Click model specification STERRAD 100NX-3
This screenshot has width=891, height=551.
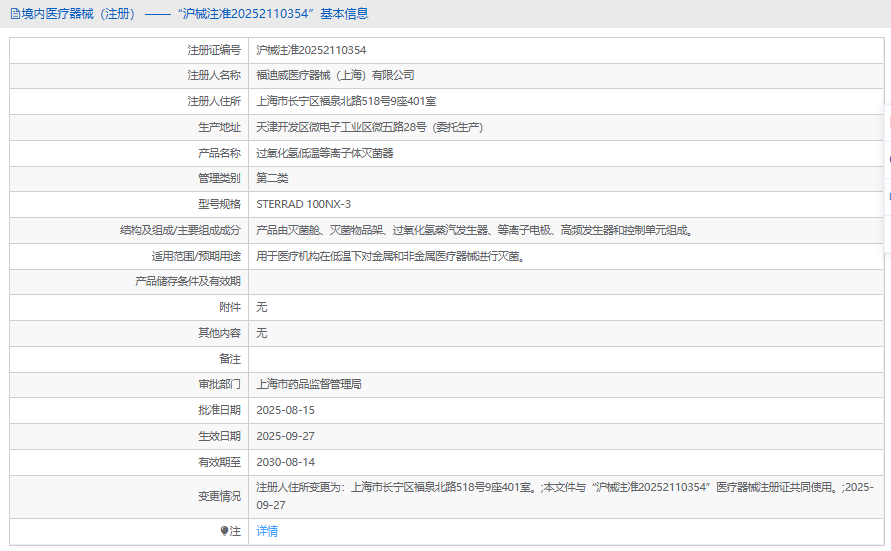[304, 204]
